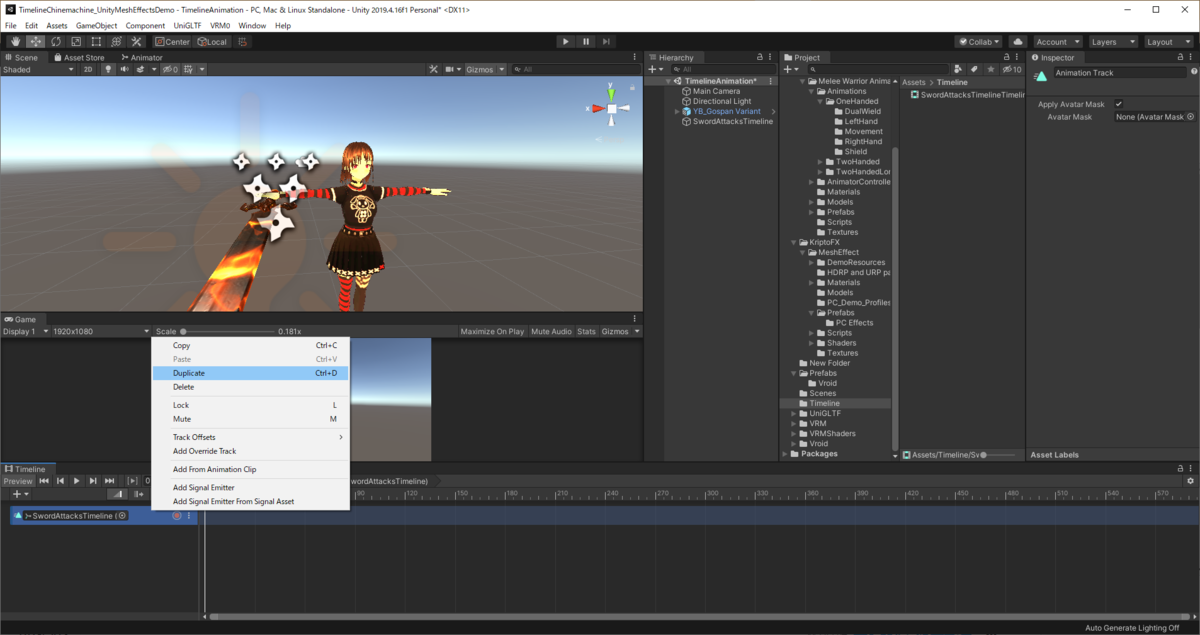The width and height of the screenshot is (1200, 635).
Task: Toggle 2D scene view mode
Action: (88, 69)
